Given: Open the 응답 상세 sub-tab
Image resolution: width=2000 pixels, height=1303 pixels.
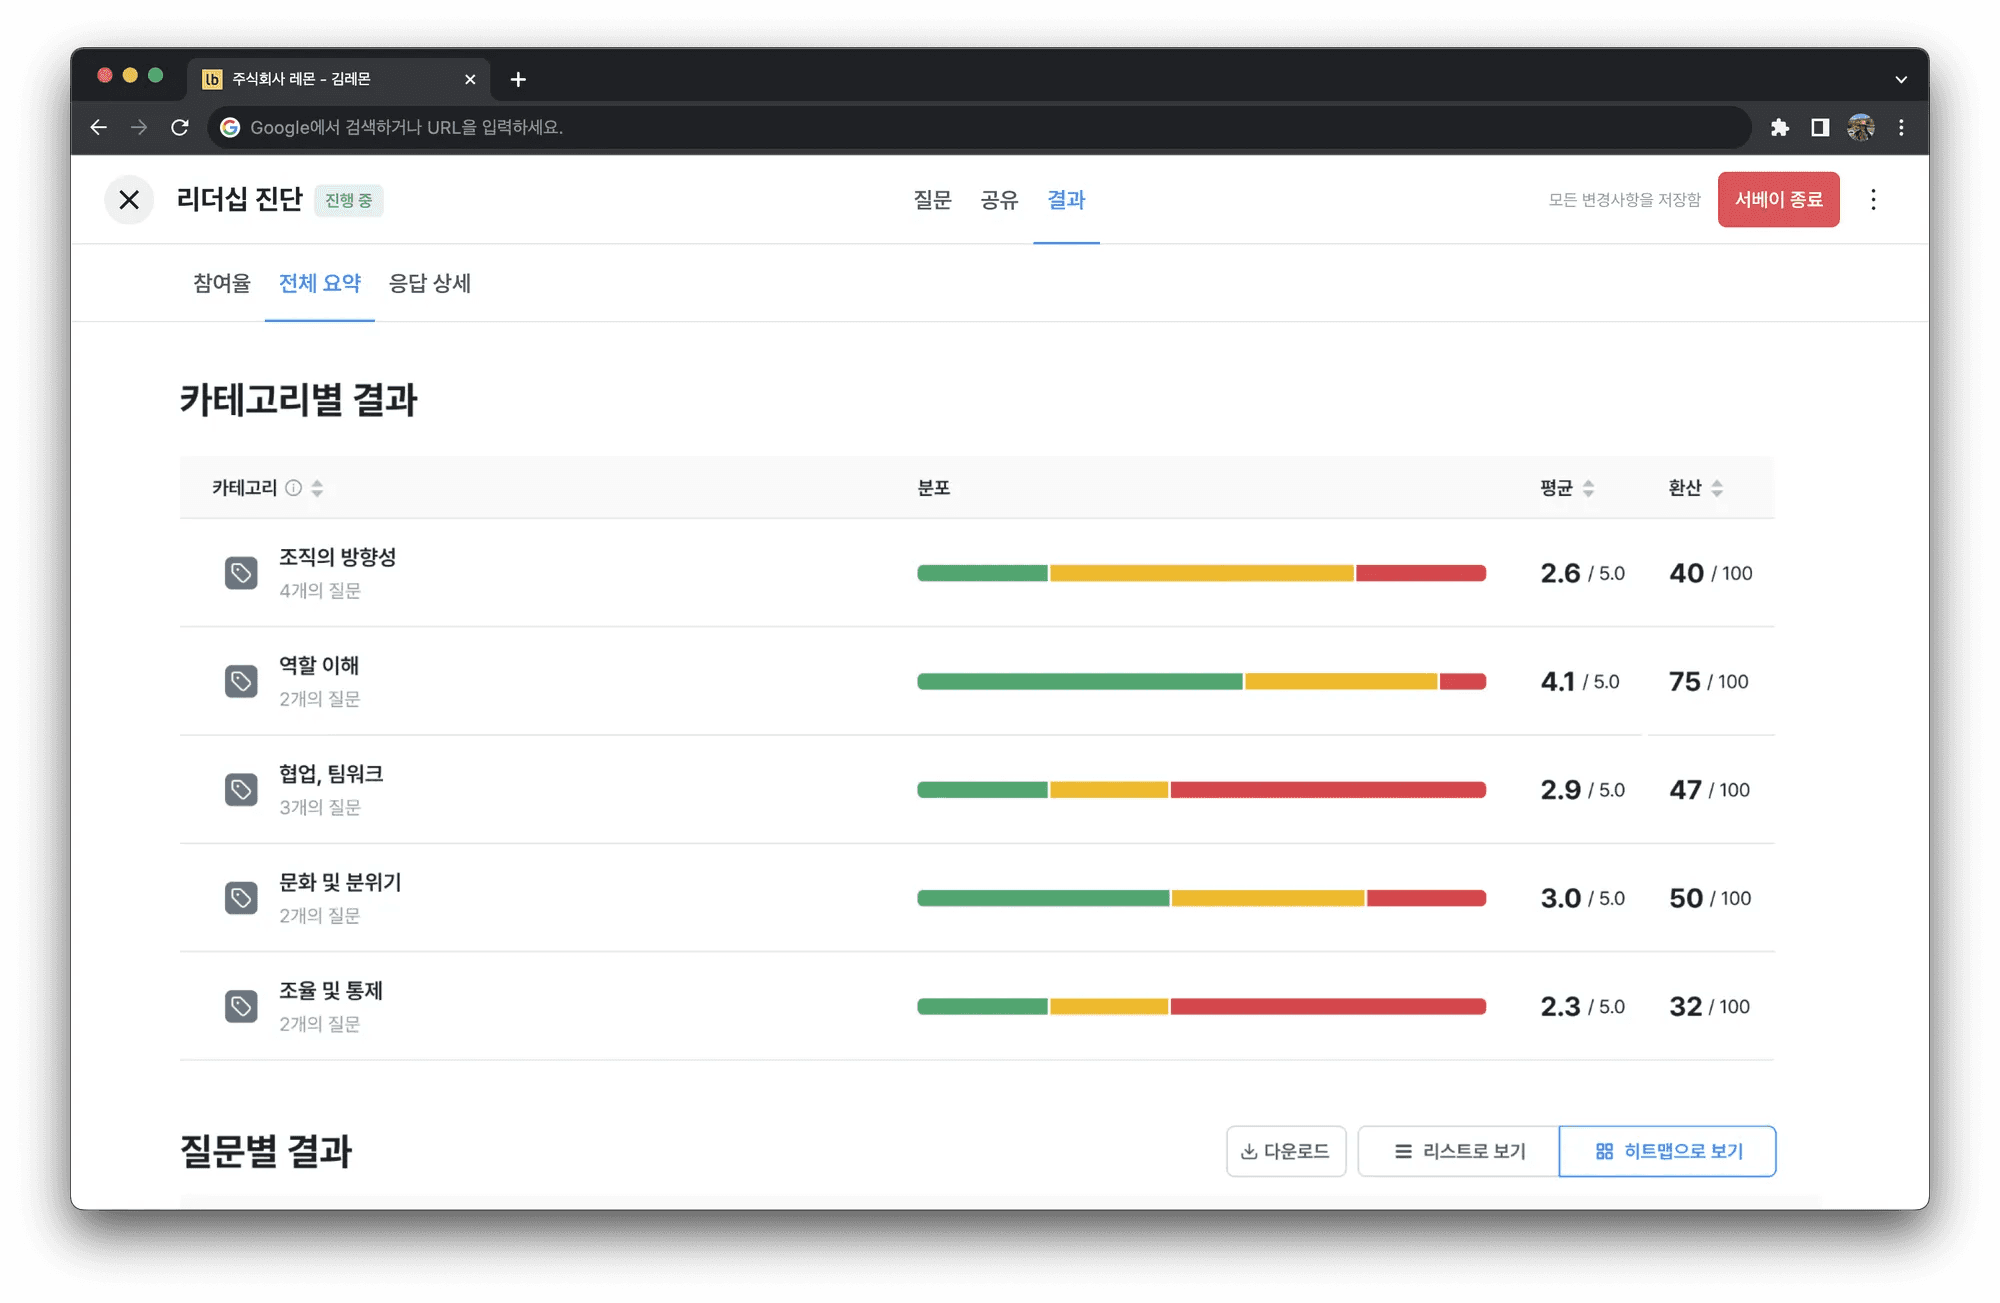Looking at the screenshot, I should point(429,283).
